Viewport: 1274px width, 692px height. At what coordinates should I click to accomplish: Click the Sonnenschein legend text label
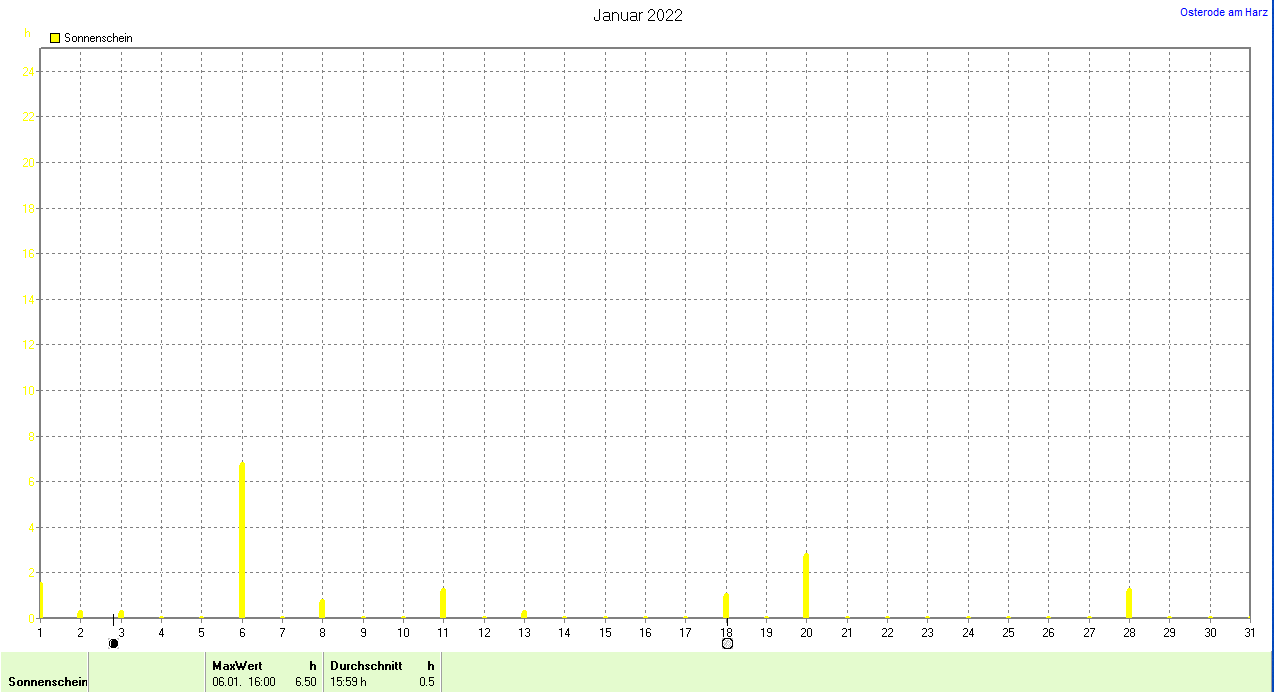pos(98,38)
